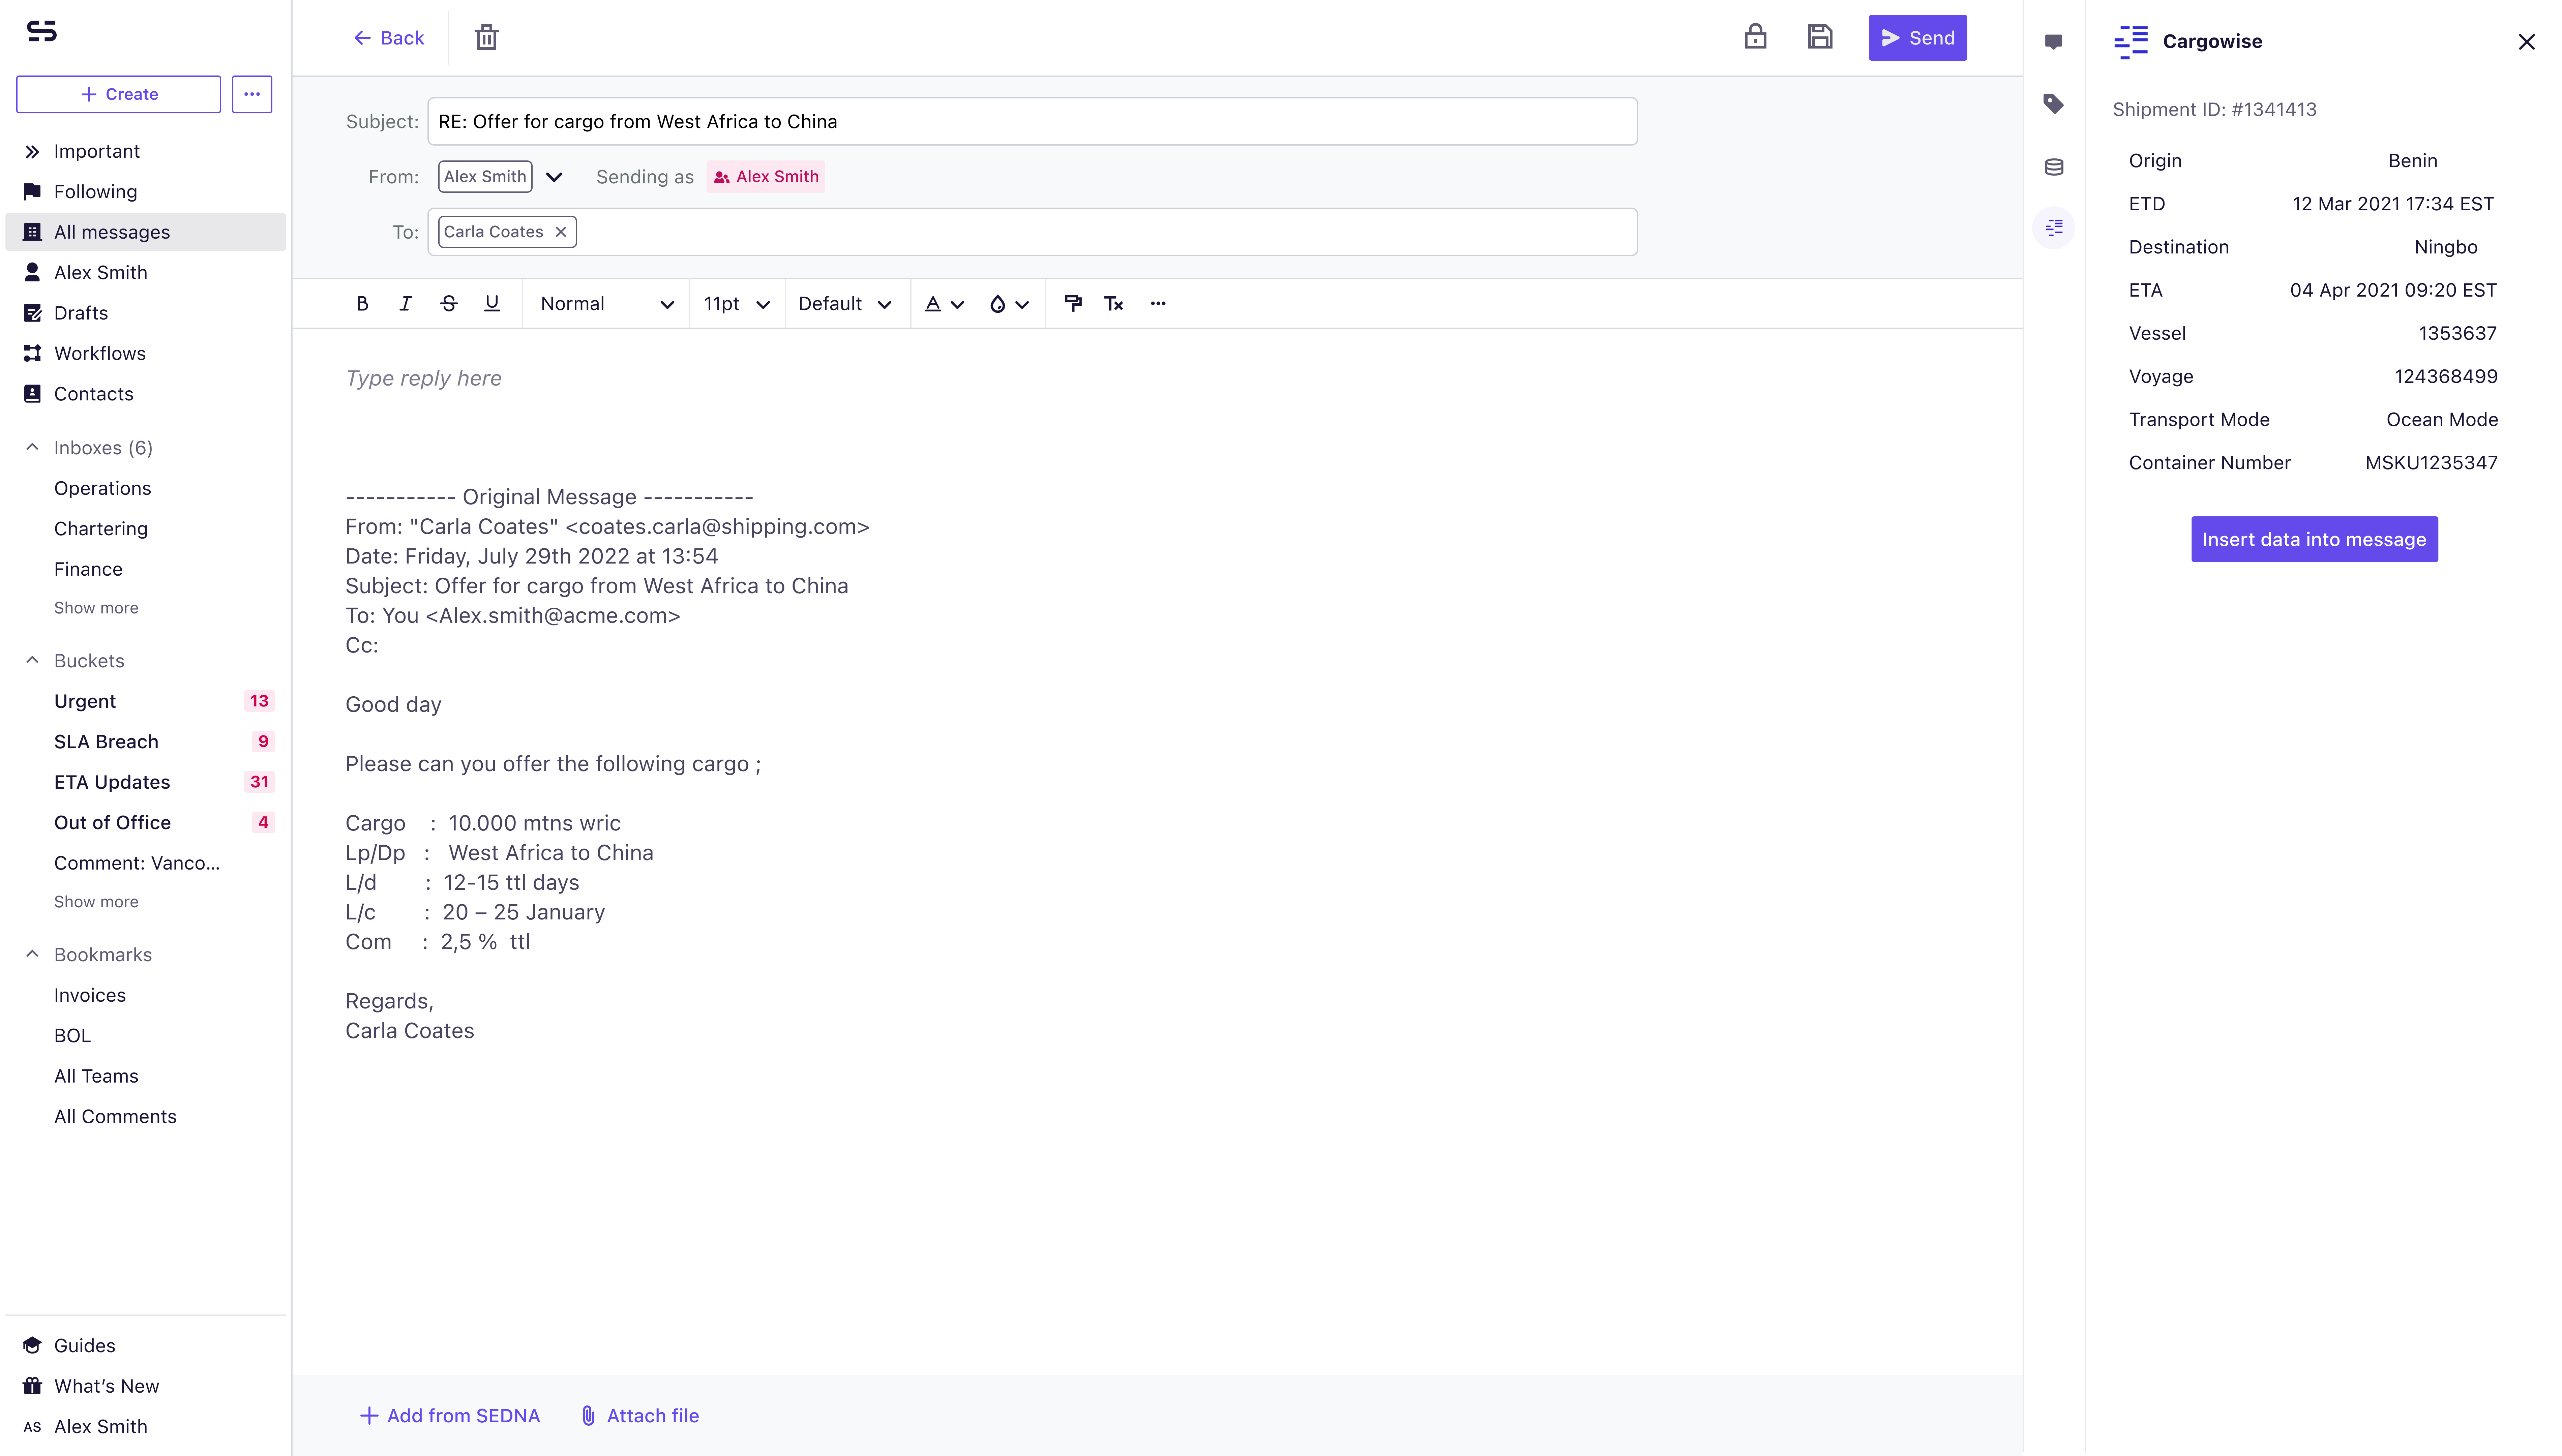
Task: Go back using Back link
Action: pos(389,38)
